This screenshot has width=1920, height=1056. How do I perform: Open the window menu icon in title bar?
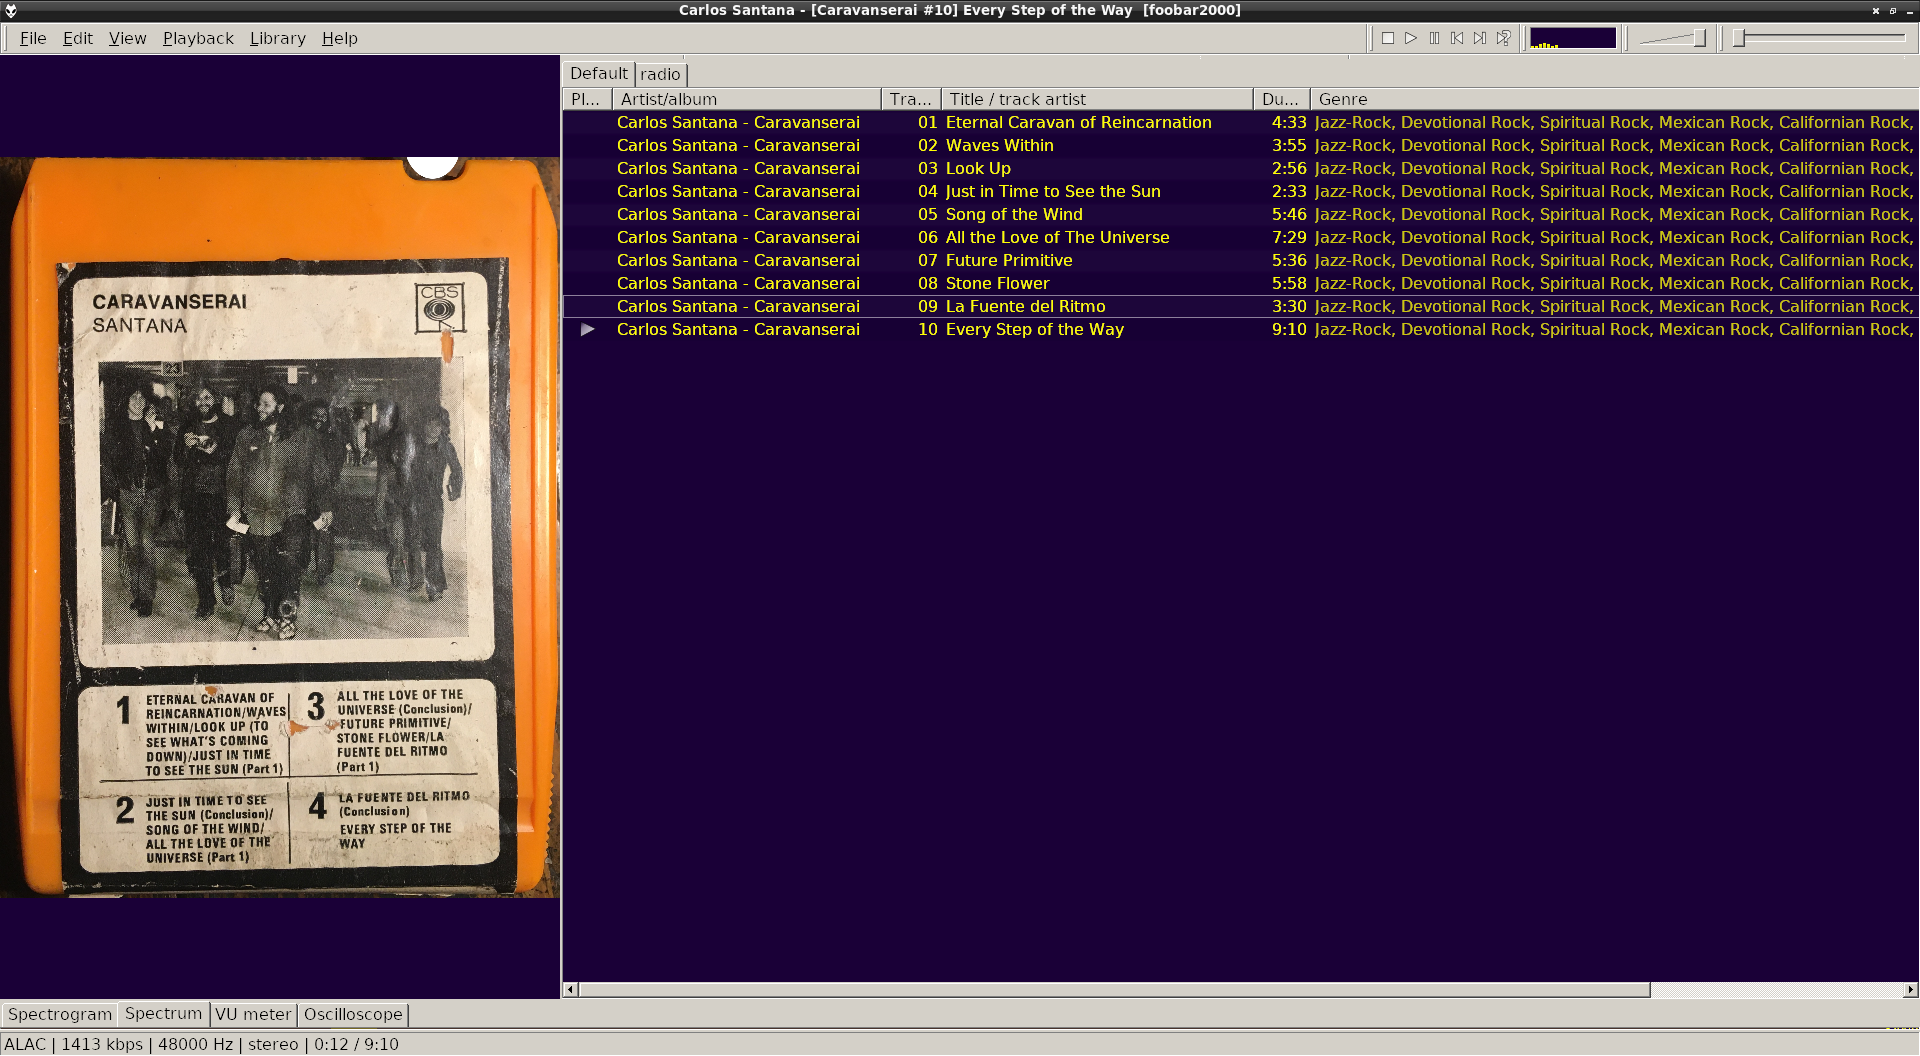(11, 10)
